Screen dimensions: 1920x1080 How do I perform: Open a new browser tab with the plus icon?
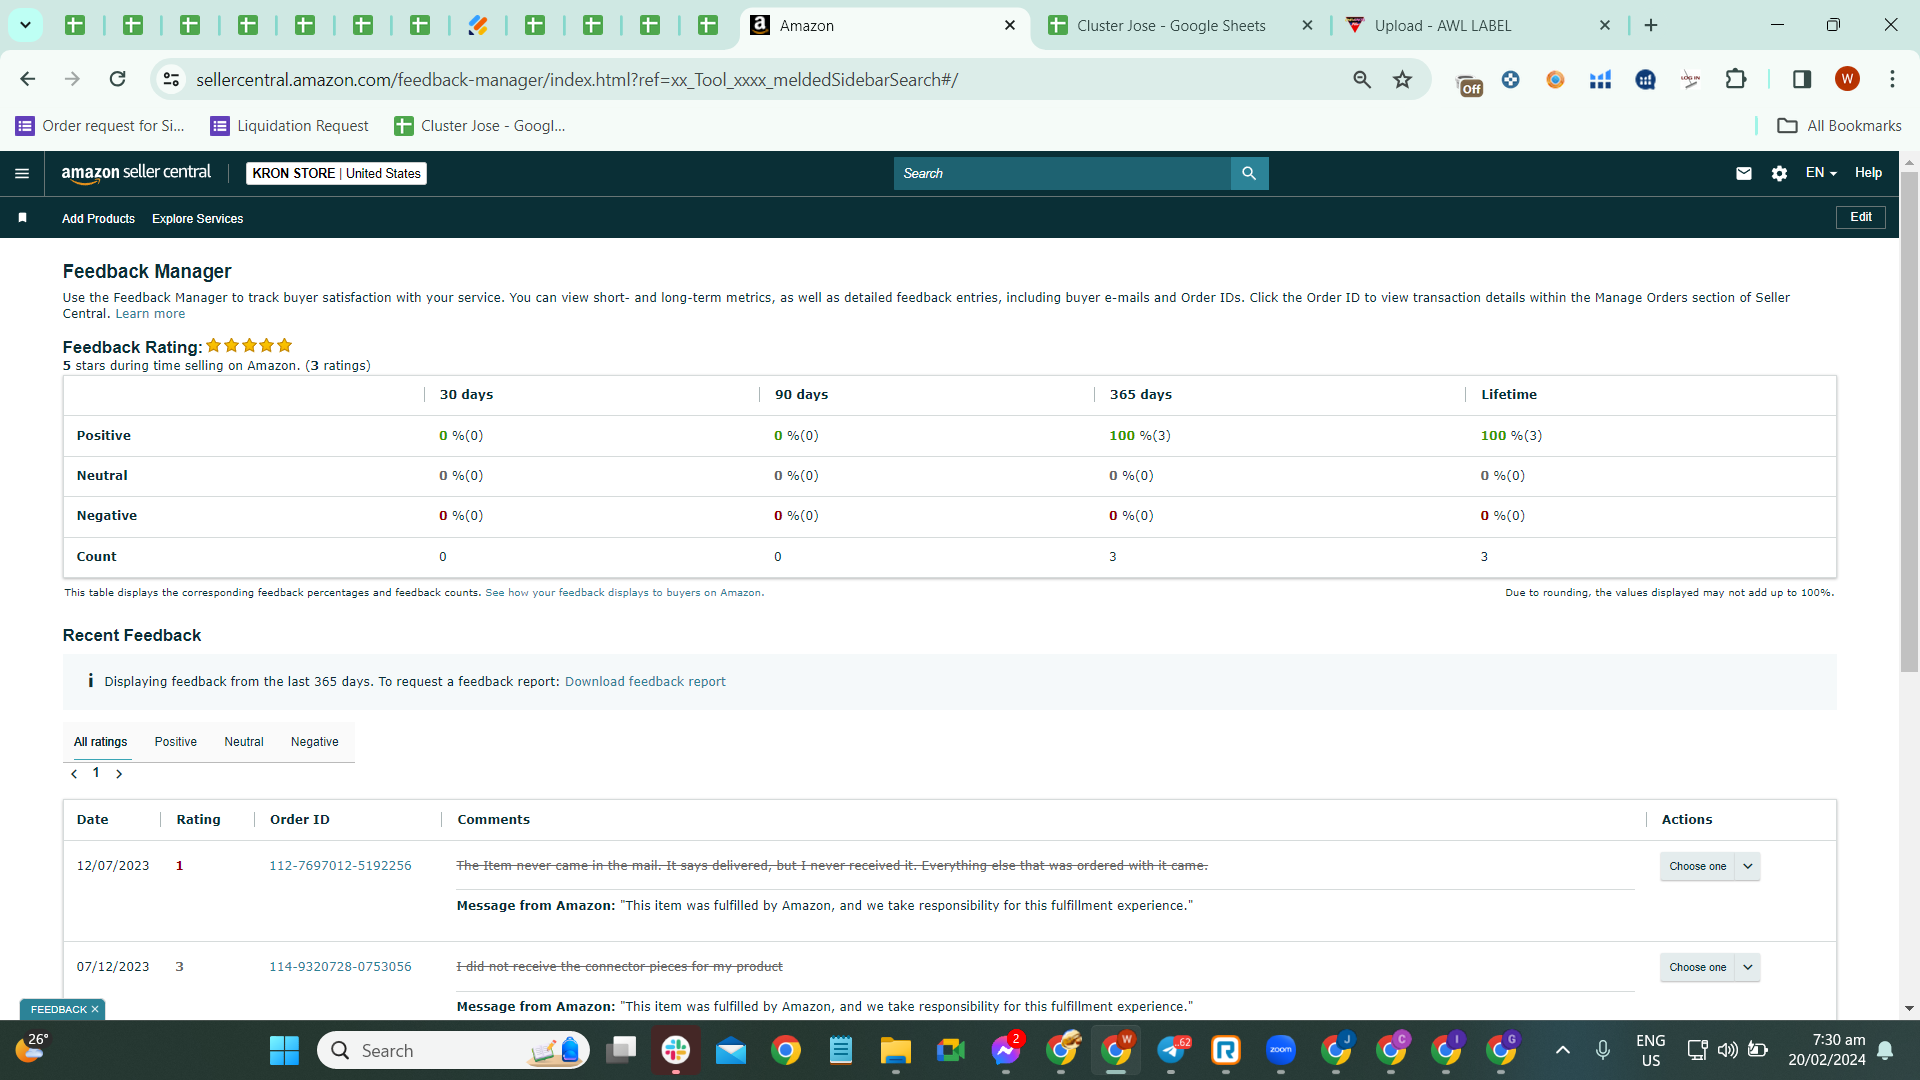(1651, 25)
